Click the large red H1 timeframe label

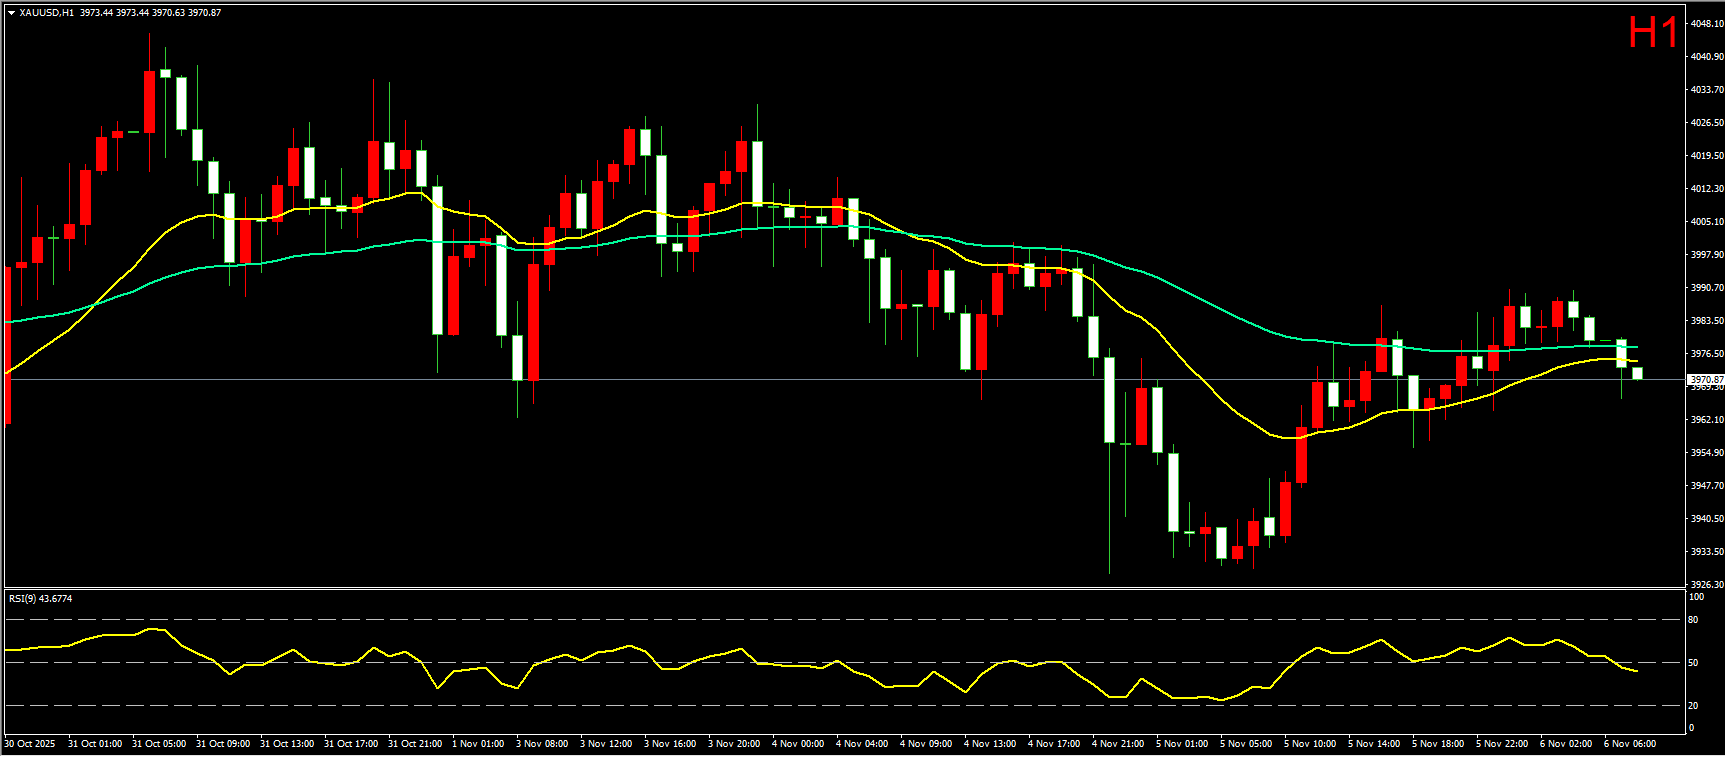coord(1652,33)
